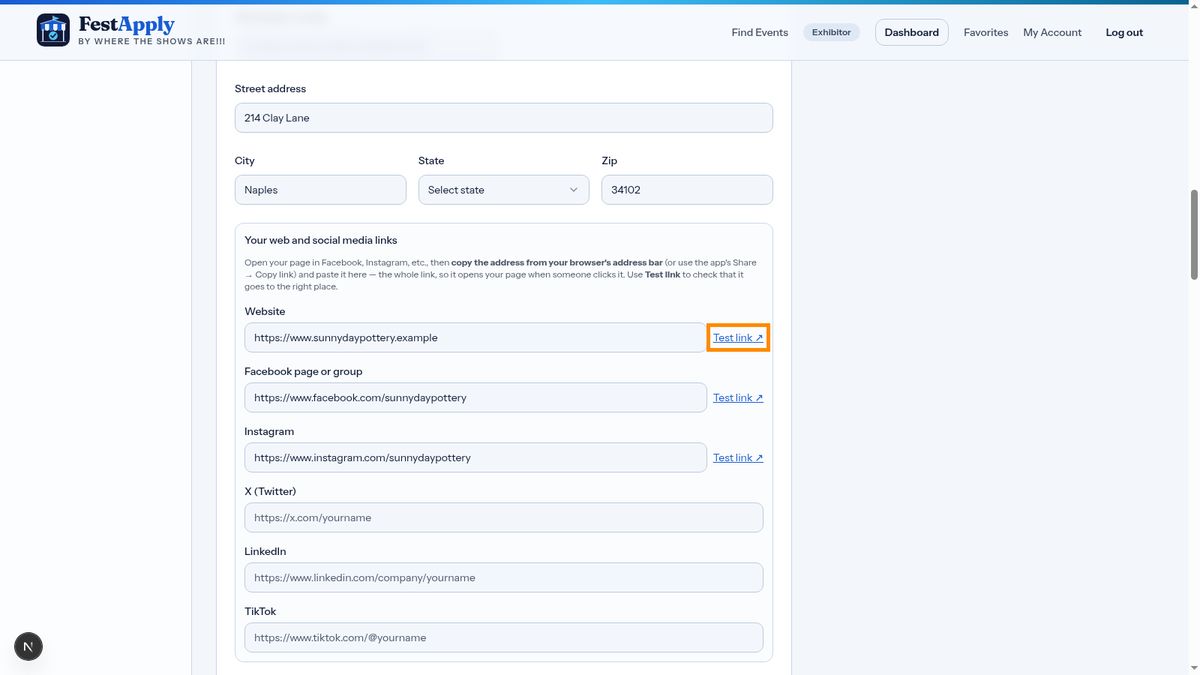This screenshot has width=1200, height=675.
Task: Log out of FestApply
Action: click(1124, 32)
